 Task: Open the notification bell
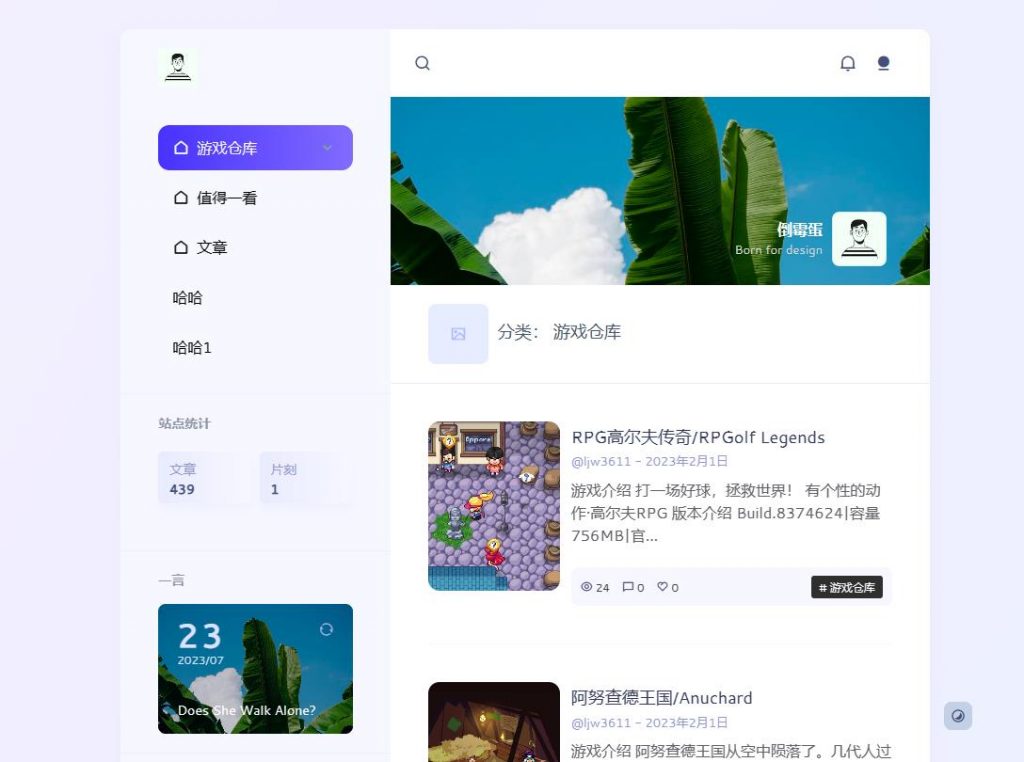point(847,63)
